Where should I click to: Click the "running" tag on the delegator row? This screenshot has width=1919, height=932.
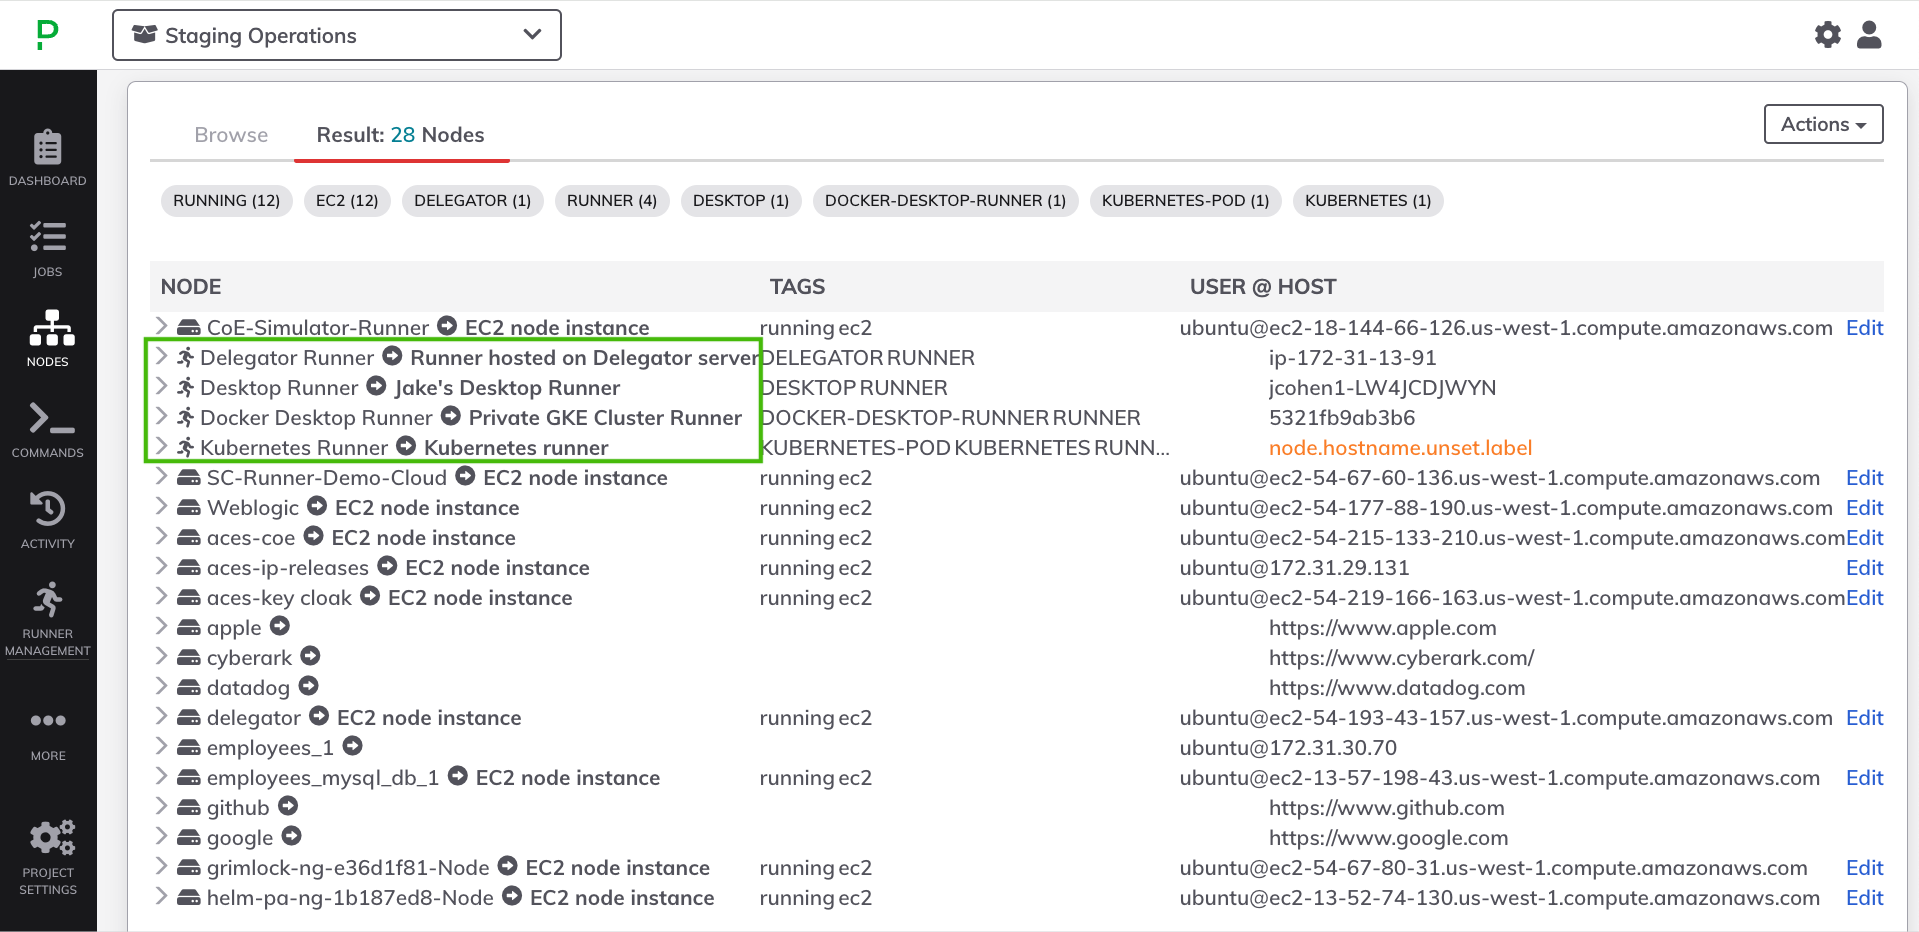coord(796,718)
